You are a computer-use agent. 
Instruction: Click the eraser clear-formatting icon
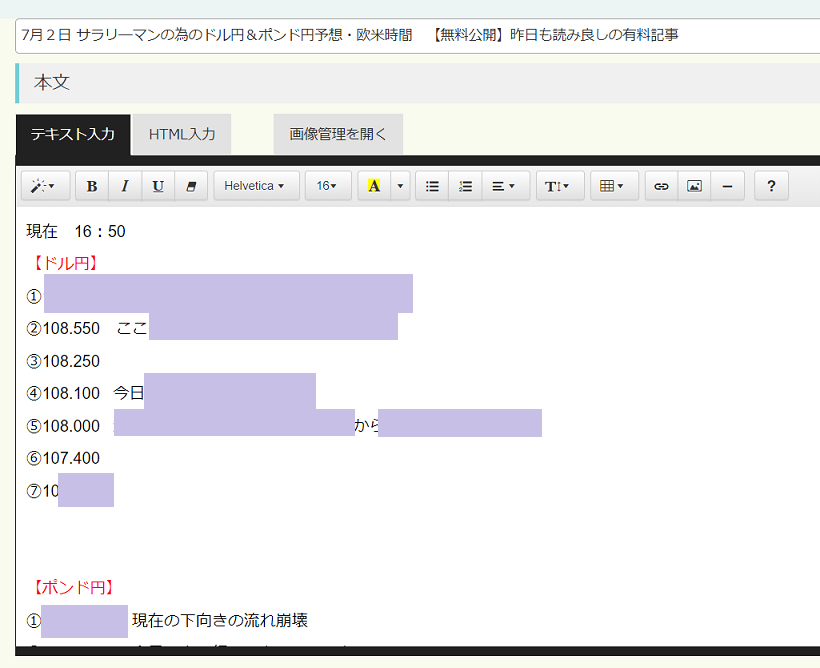191,186
